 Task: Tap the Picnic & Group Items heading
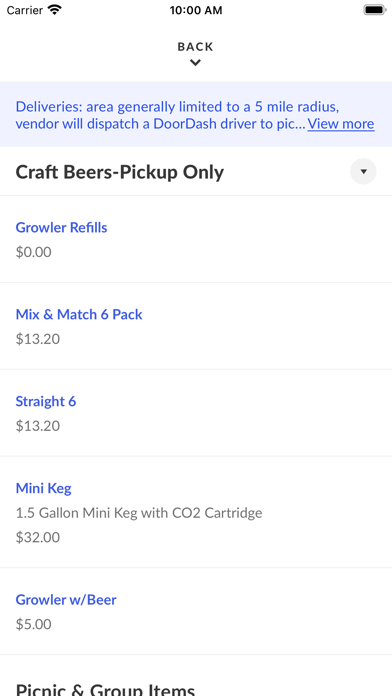[106, 689]
